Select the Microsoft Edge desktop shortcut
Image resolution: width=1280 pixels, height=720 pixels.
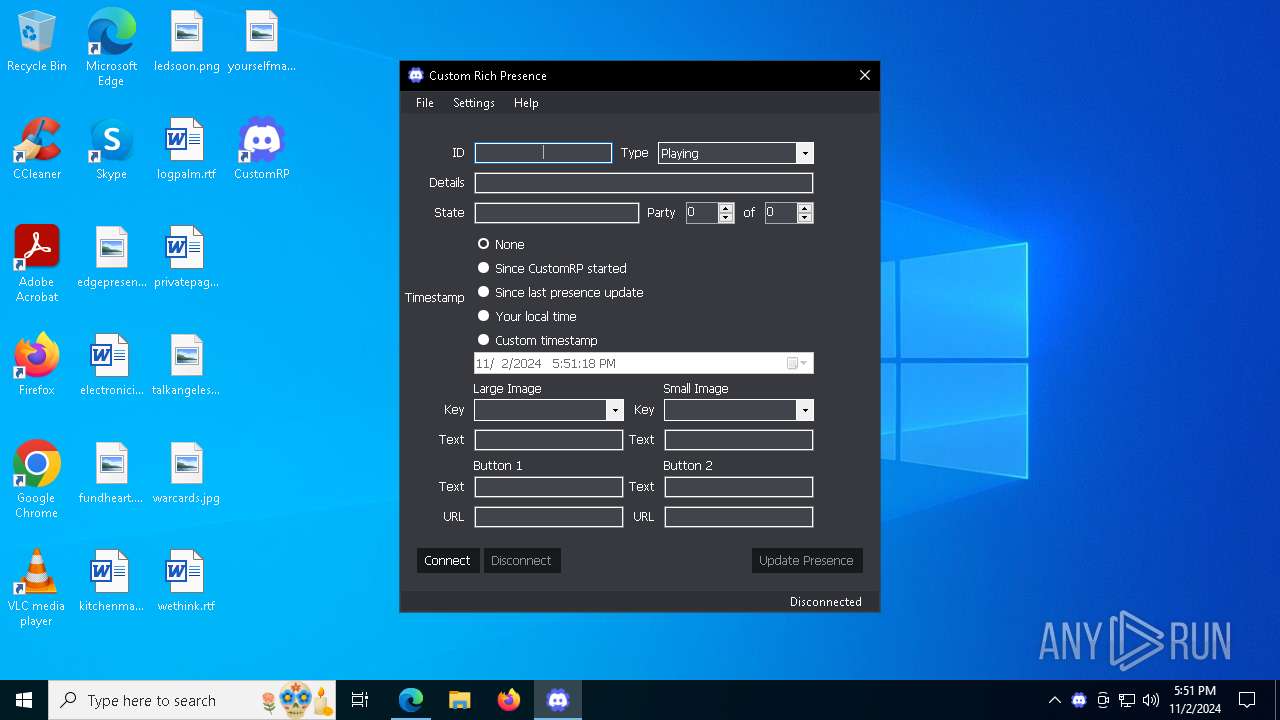point(111,48)
